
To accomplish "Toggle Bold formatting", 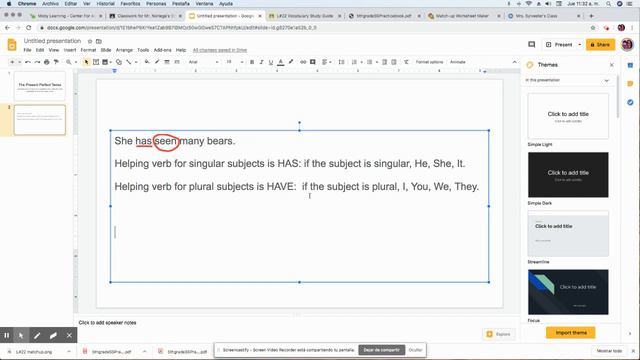I will 252,62.
